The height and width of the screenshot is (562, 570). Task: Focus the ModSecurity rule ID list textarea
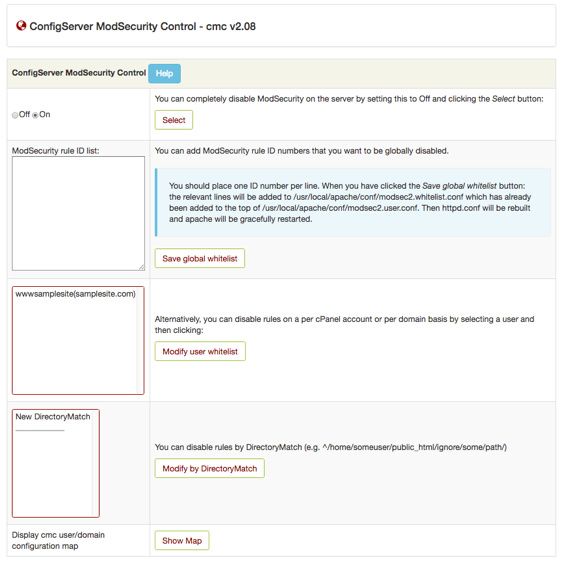pos(79,213)
